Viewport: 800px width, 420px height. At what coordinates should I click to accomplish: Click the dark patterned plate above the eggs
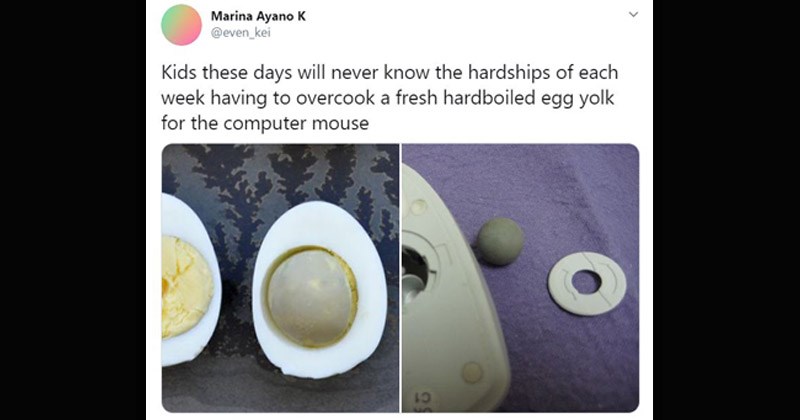tap(281, 174)
